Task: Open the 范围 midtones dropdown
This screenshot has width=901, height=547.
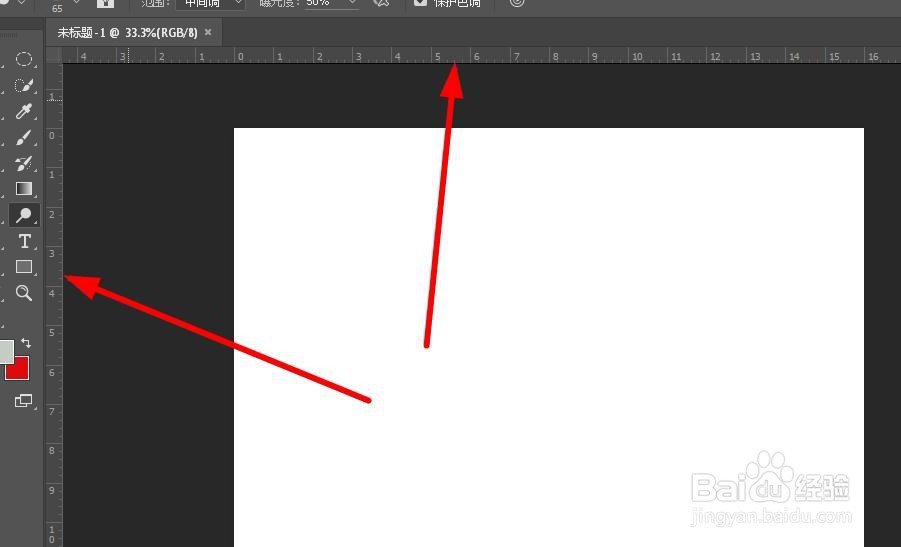Action: pos(210,3)
